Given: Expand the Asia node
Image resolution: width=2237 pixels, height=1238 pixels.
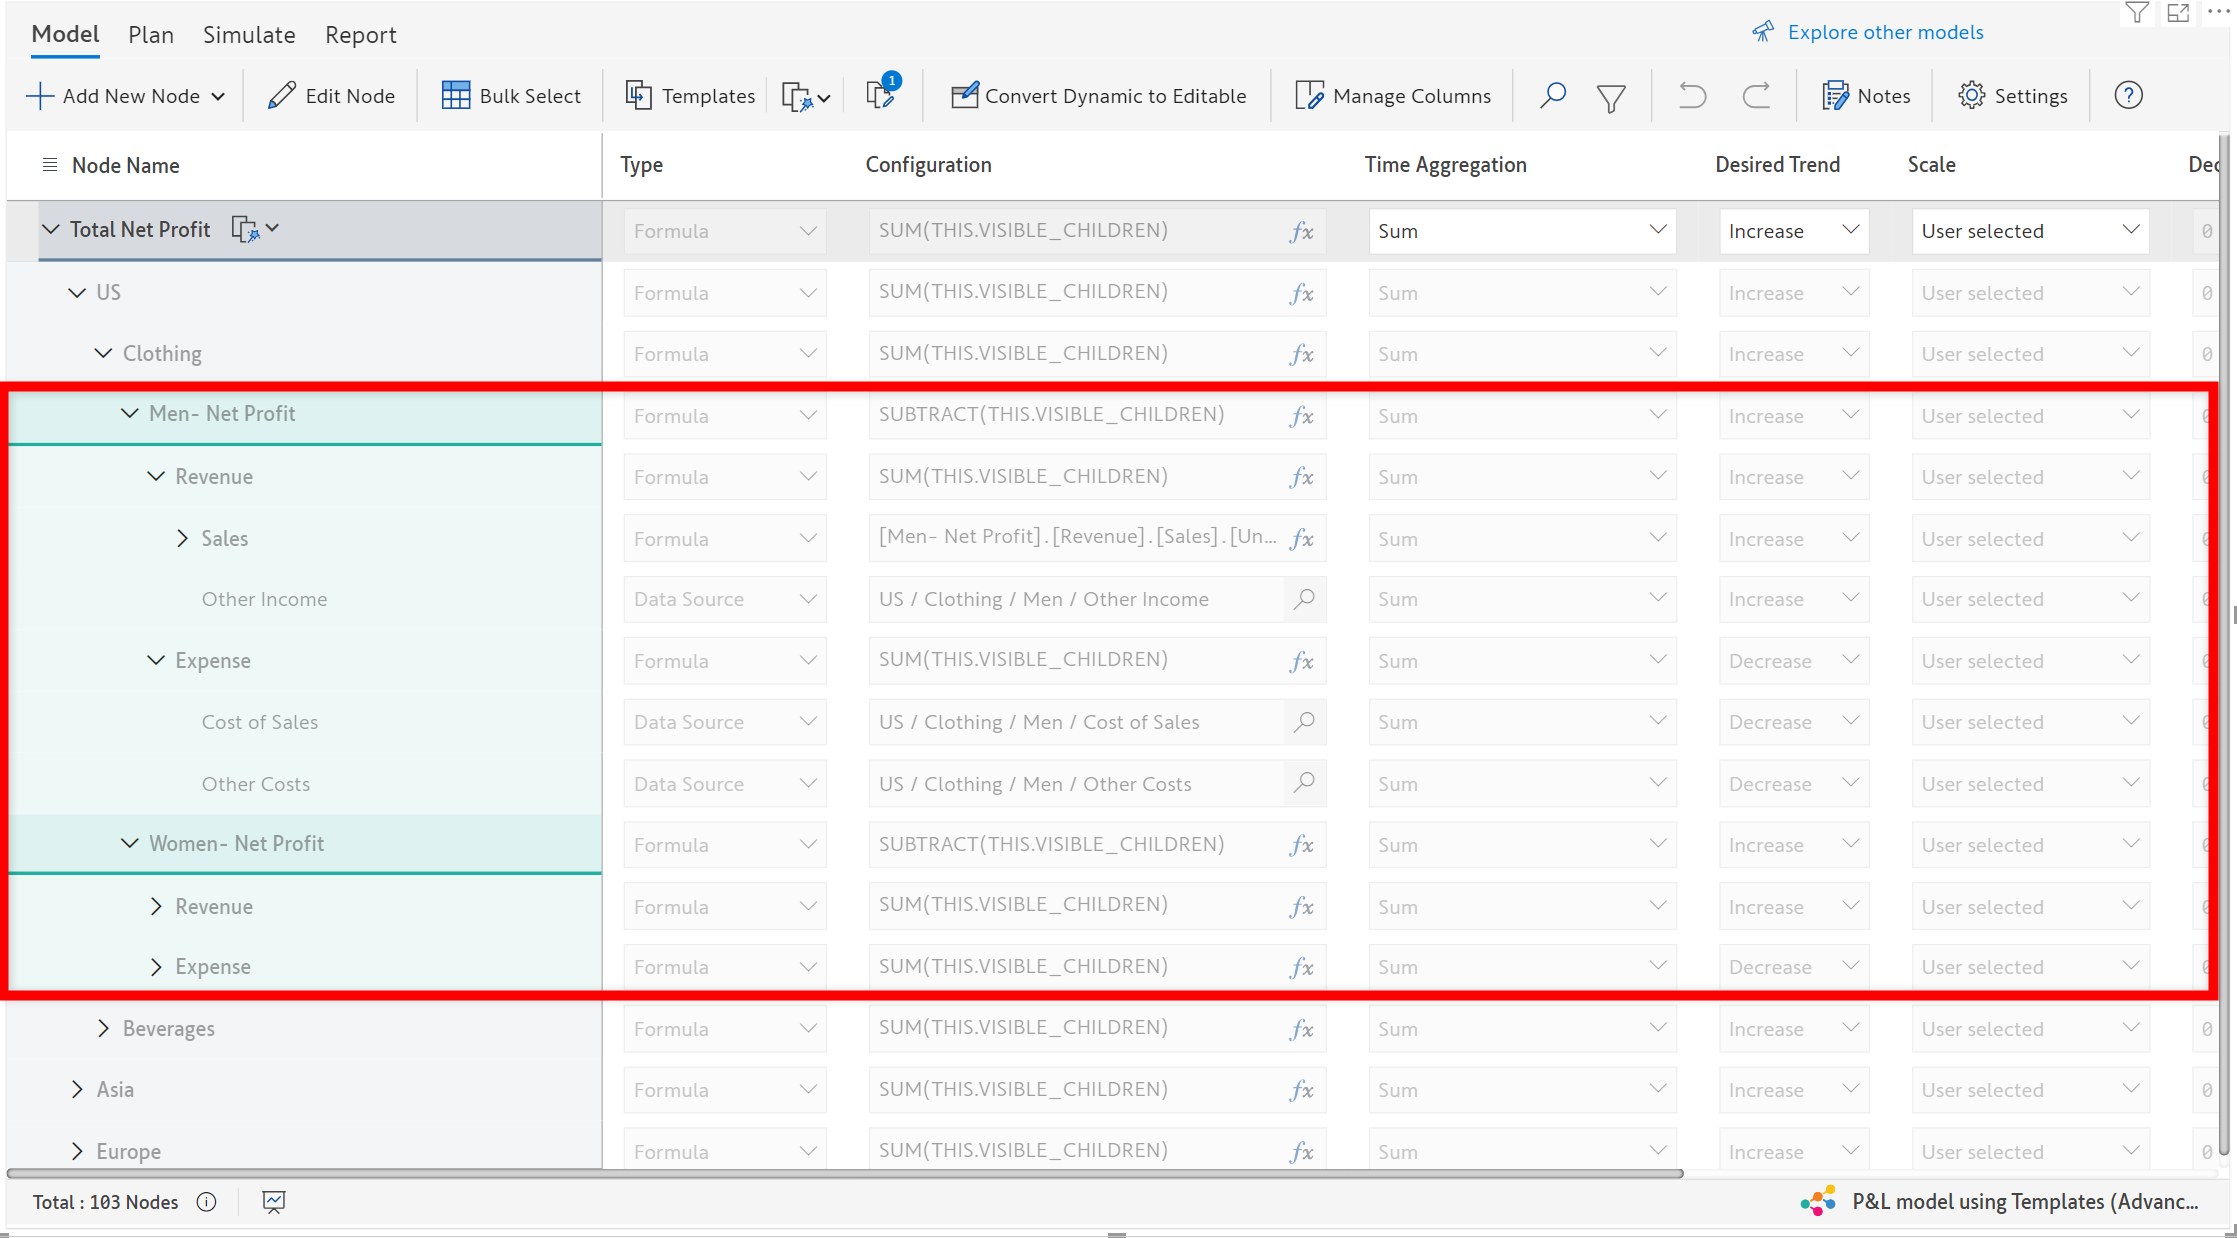Looking at the screenshot, I should pyautogui.click(x=78, y=1089).
